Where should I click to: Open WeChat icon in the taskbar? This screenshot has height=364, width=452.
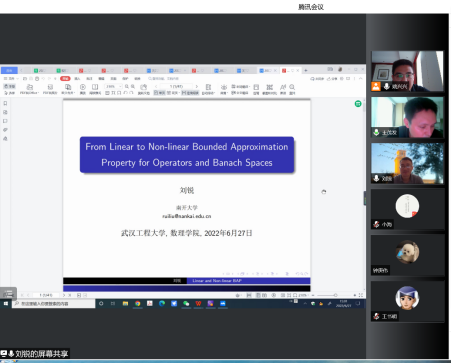point(186,303)
